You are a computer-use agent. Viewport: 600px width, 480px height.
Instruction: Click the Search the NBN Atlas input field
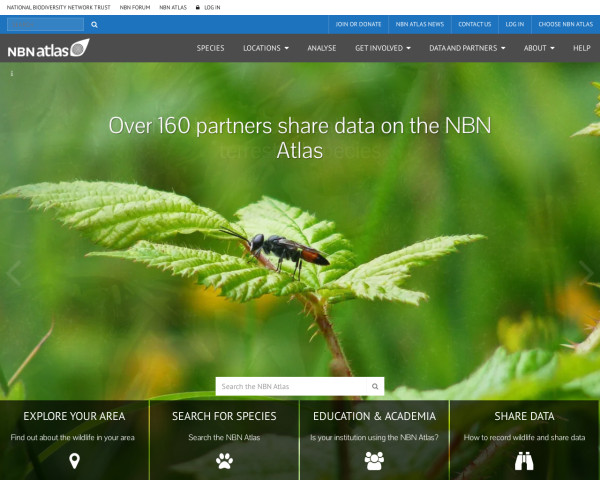292,386
